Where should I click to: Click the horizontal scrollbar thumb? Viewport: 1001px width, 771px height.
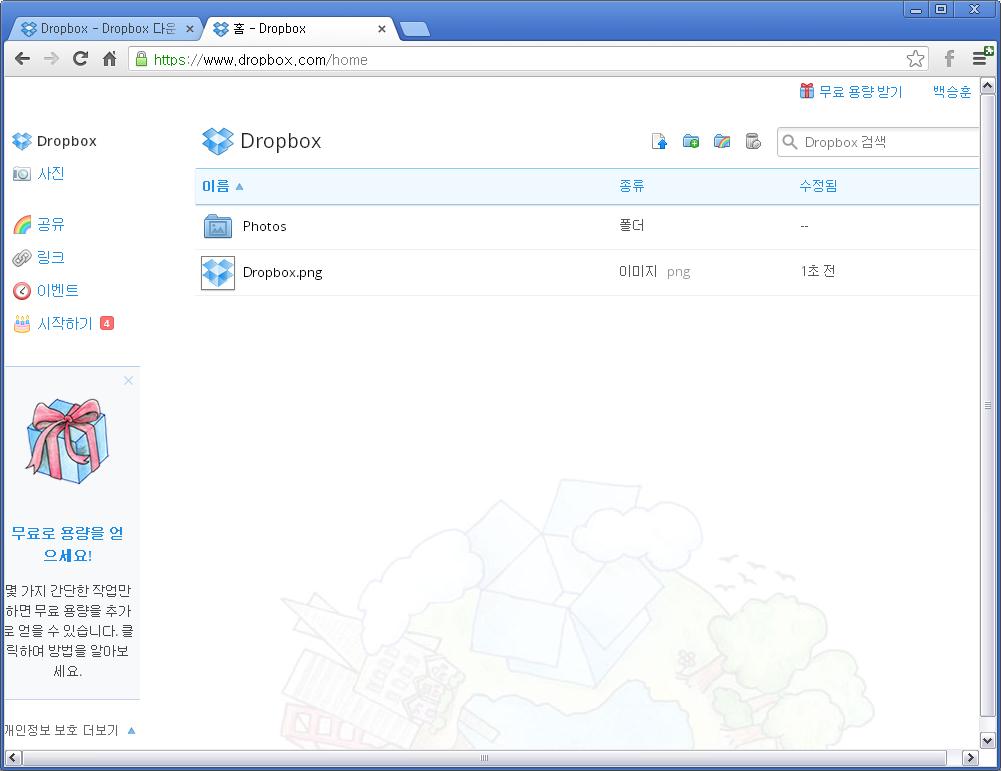[x=485, y=758]
